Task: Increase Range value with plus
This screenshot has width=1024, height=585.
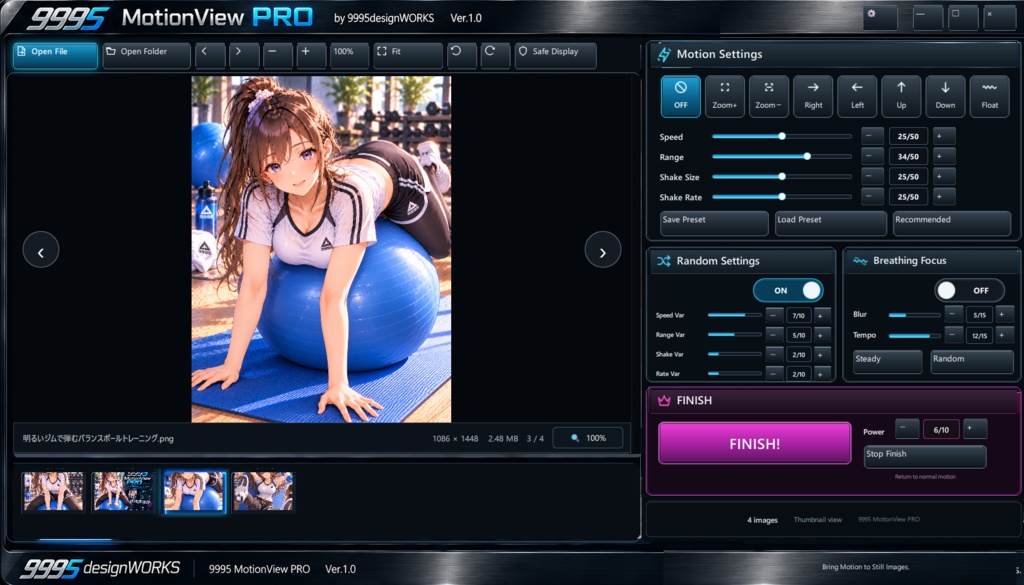Action: [x=944, y=157]
